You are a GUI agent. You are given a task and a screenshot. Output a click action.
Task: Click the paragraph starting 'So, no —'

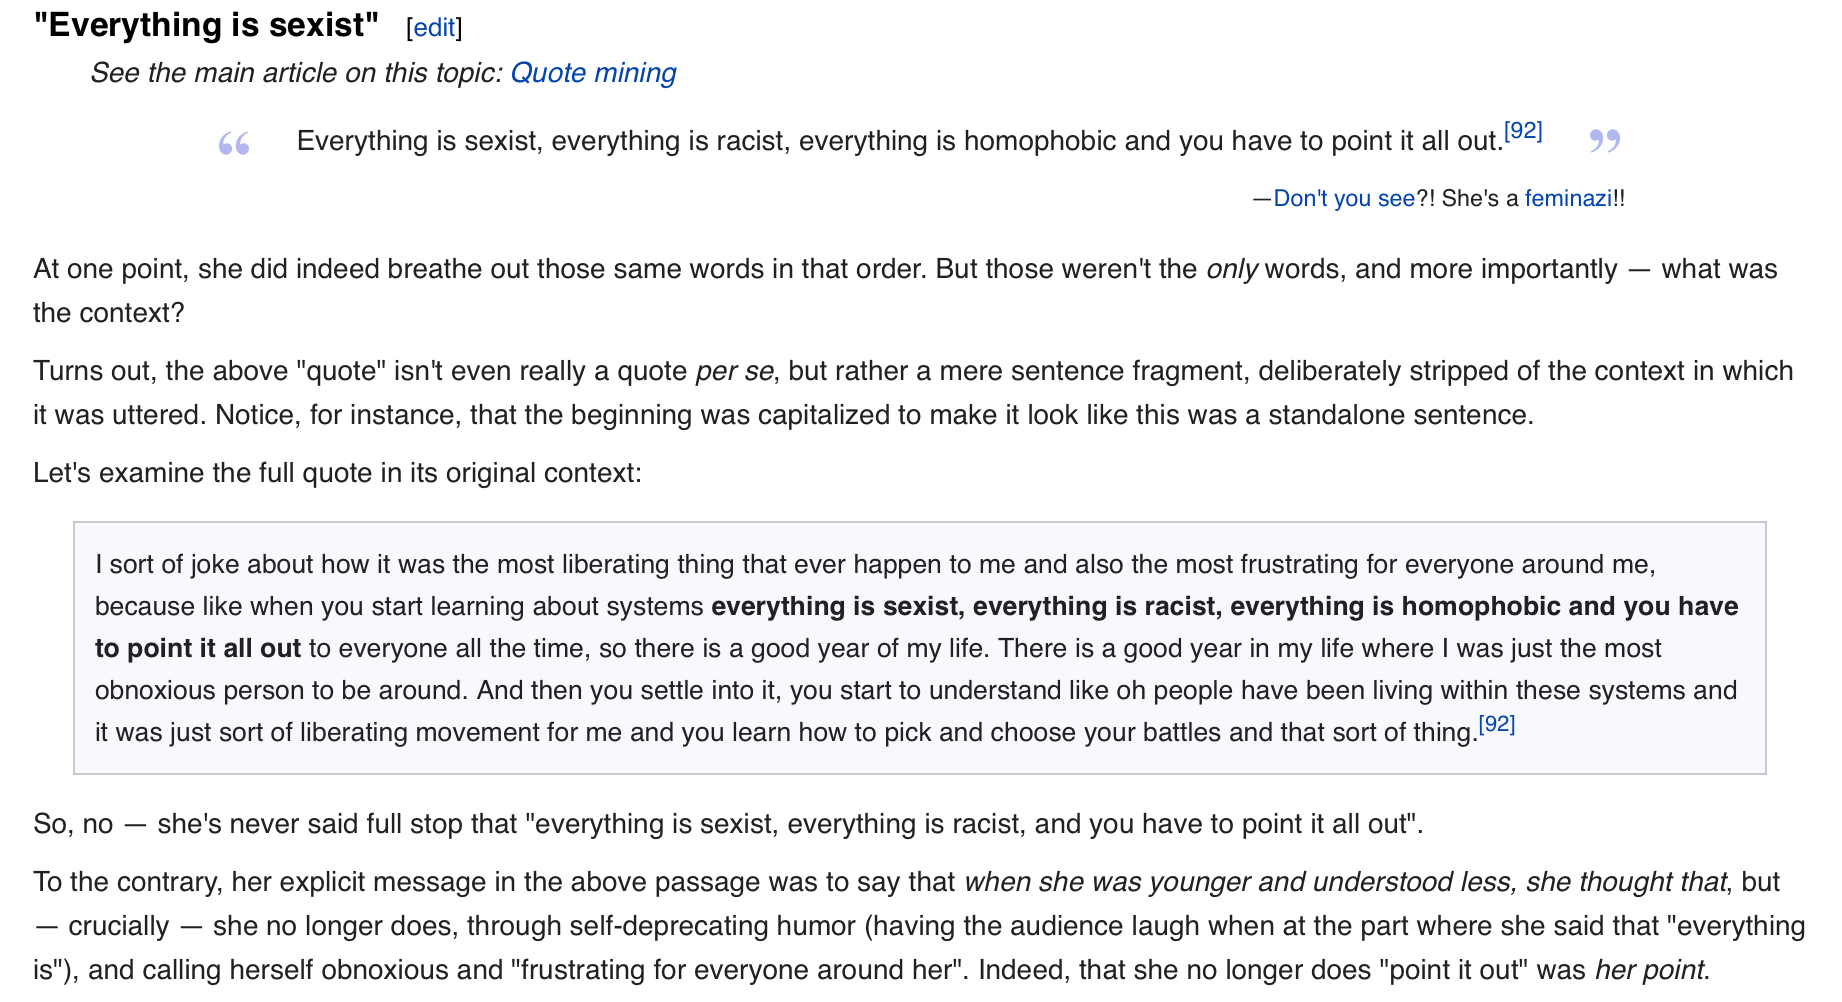point(728,824)
